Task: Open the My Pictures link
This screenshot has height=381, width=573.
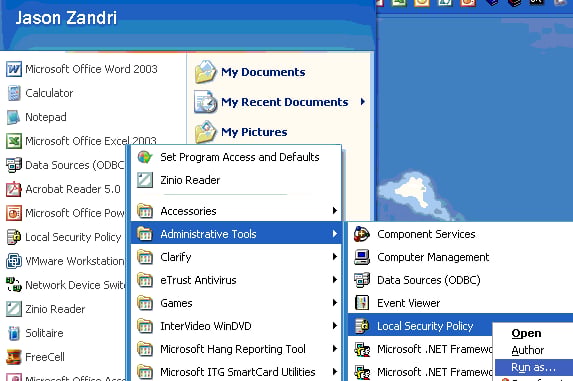Action: click(254, 132)
